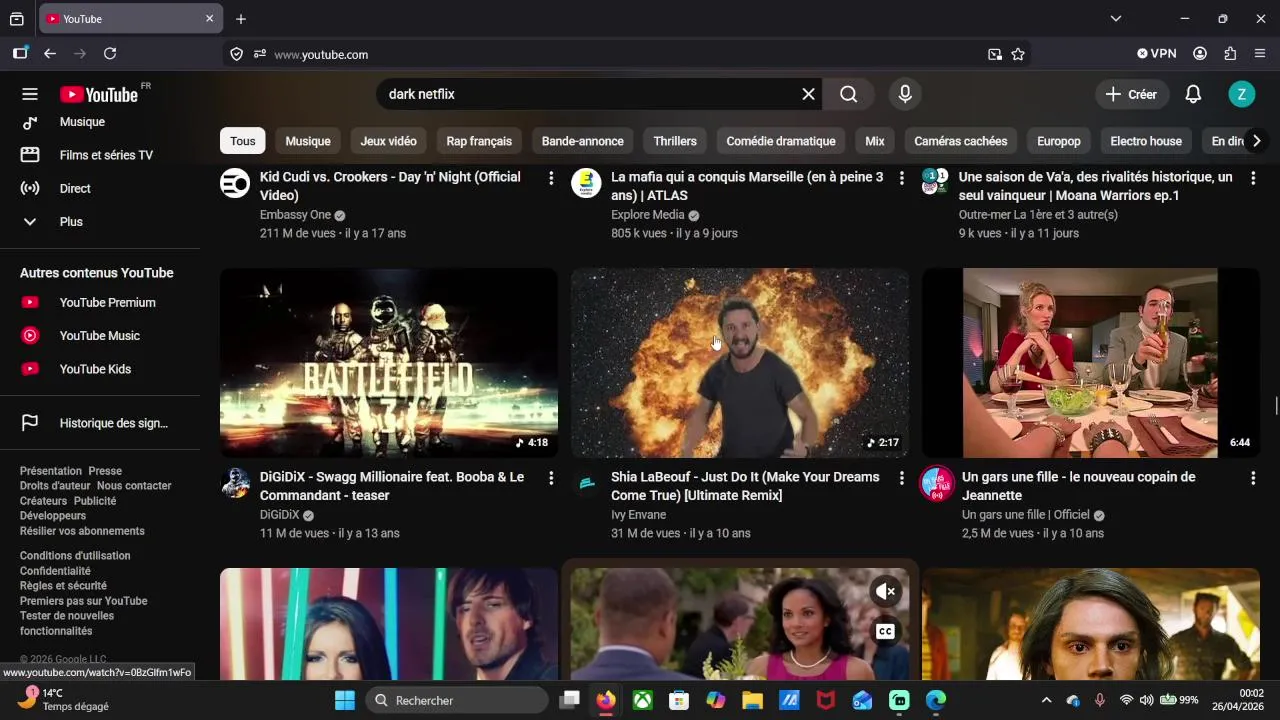The image size is (1280, 720).
Task: Open the Confidentialité footer link
Action: coord(55,571)
